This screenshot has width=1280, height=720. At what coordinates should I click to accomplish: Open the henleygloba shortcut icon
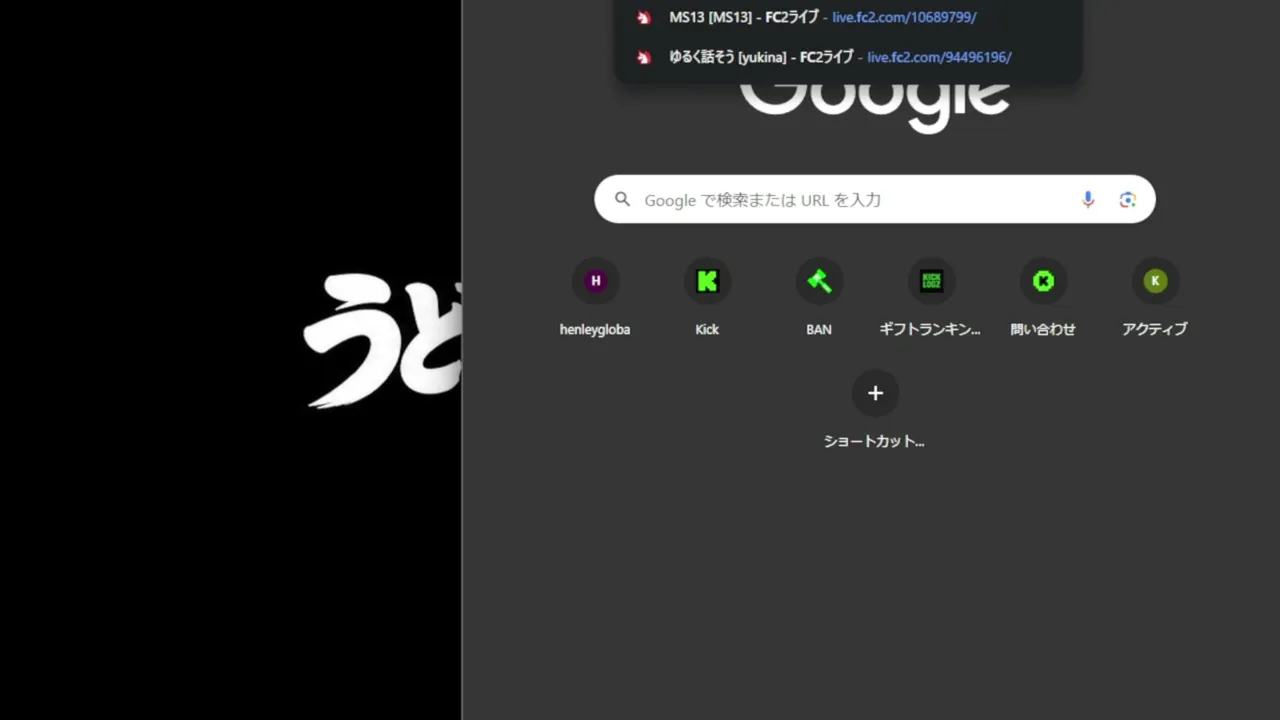coord(595,281)
